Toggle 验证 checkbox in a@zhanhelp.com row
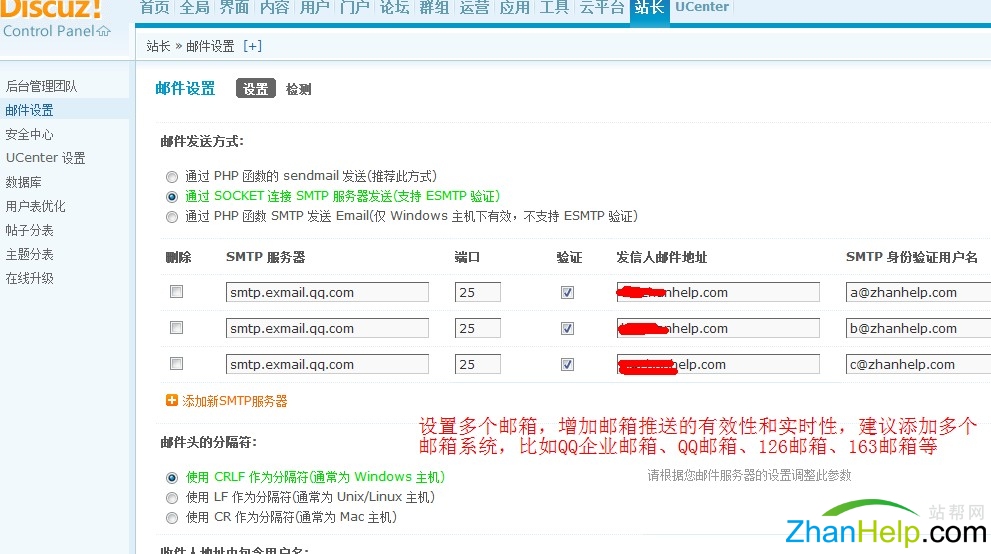The height and width of the screenshot is (554, 991). pos(568,292)
